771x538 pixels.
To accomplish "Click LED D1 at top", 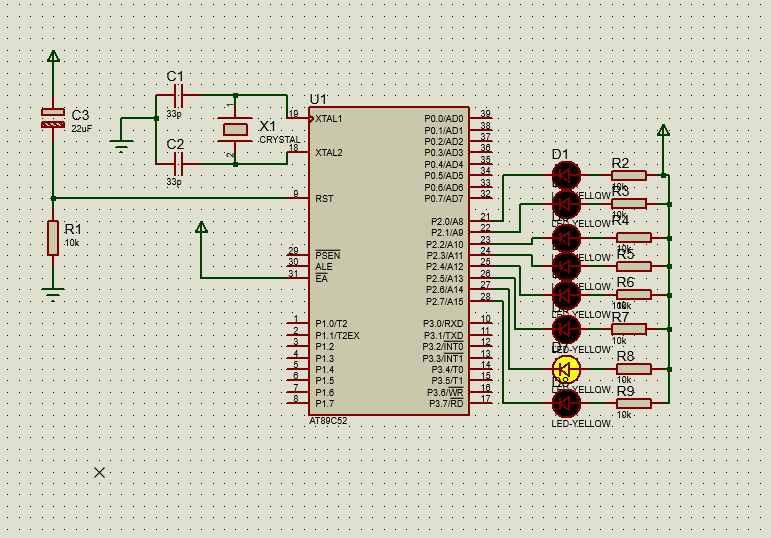I will click(566, 175).
